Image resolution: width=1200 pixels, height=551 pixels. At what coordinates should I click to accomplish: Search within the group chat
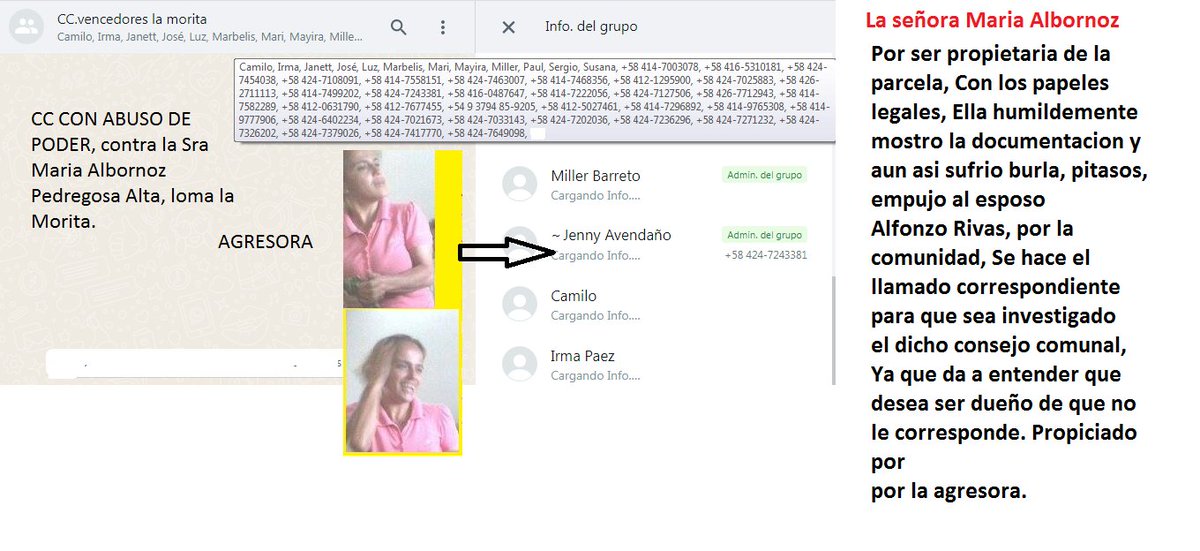pos(398,27)
